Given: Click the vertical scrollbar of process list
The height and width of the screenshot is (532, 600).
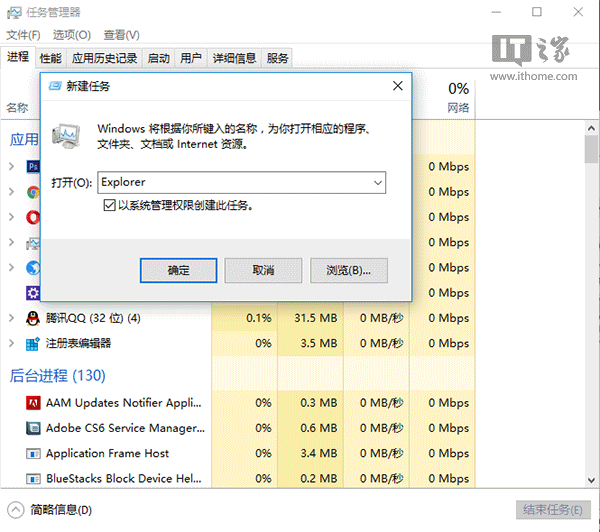Looking at the screenshot, I should coord(591,300).
